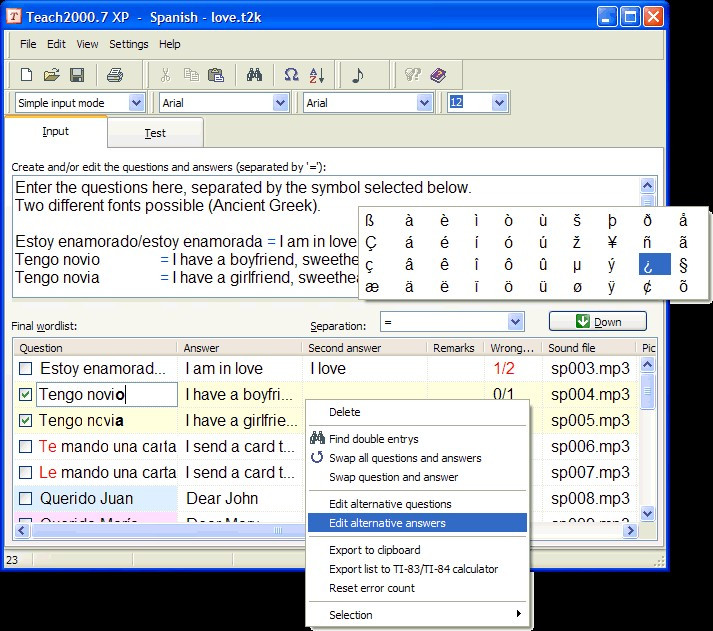Copy selection with the copy icon
The image size is (713, 631).
[191, 75]
